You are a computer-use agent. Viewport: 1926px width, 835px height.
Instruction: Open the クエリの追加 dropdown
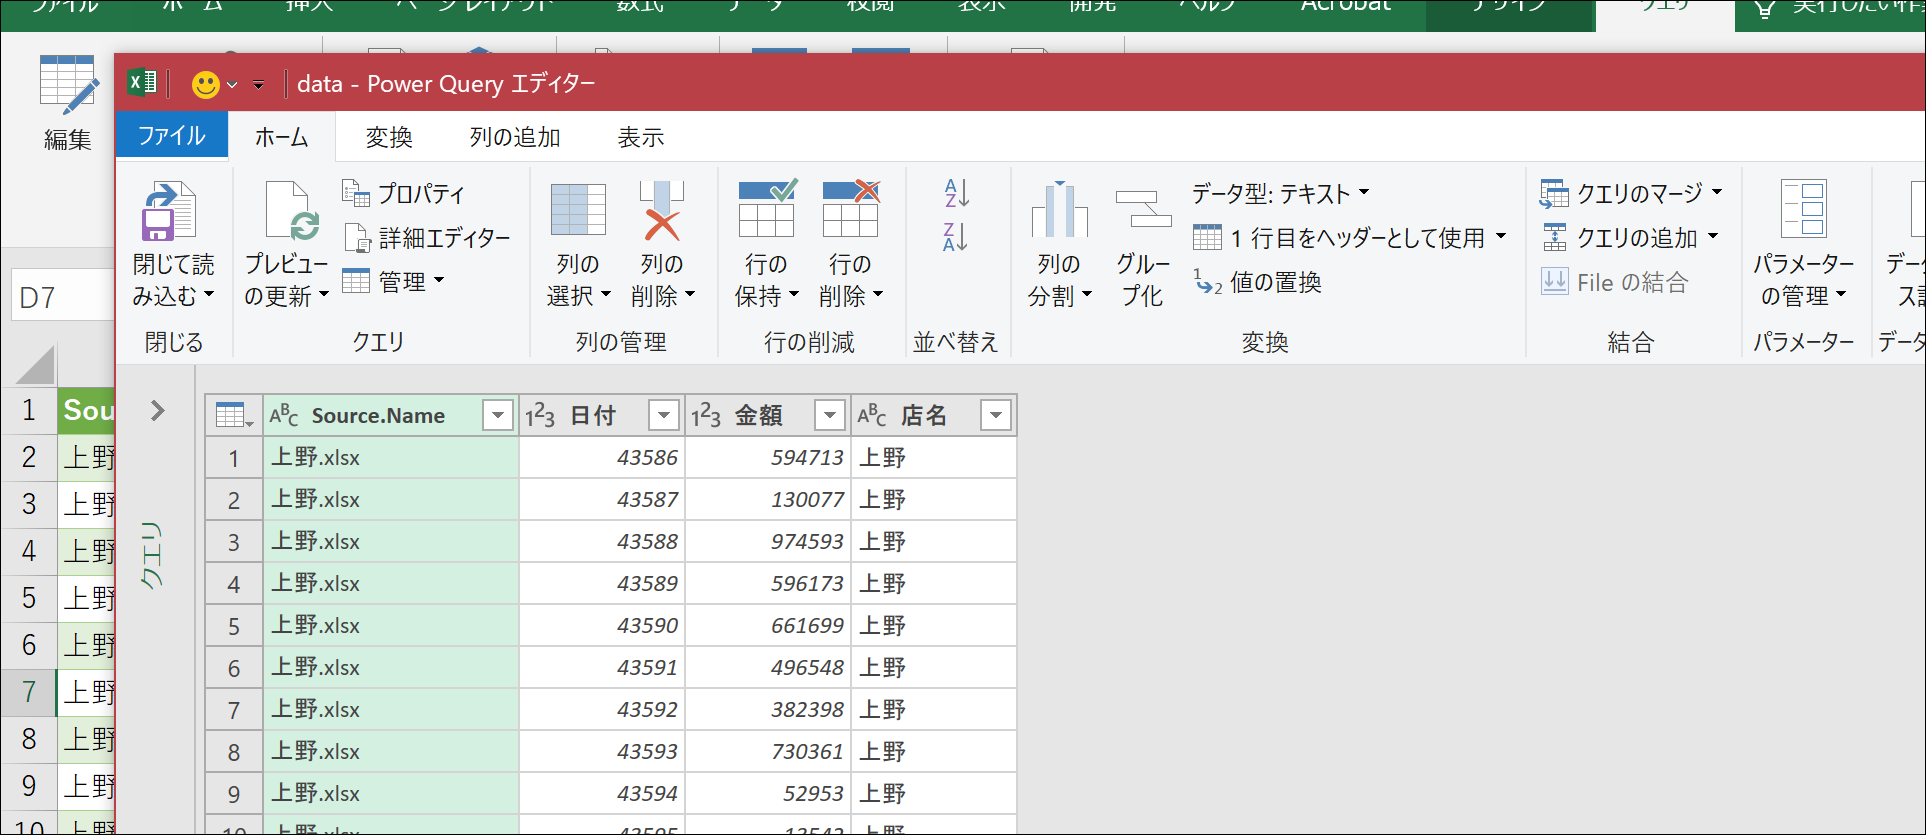(x=1713, y=237)
